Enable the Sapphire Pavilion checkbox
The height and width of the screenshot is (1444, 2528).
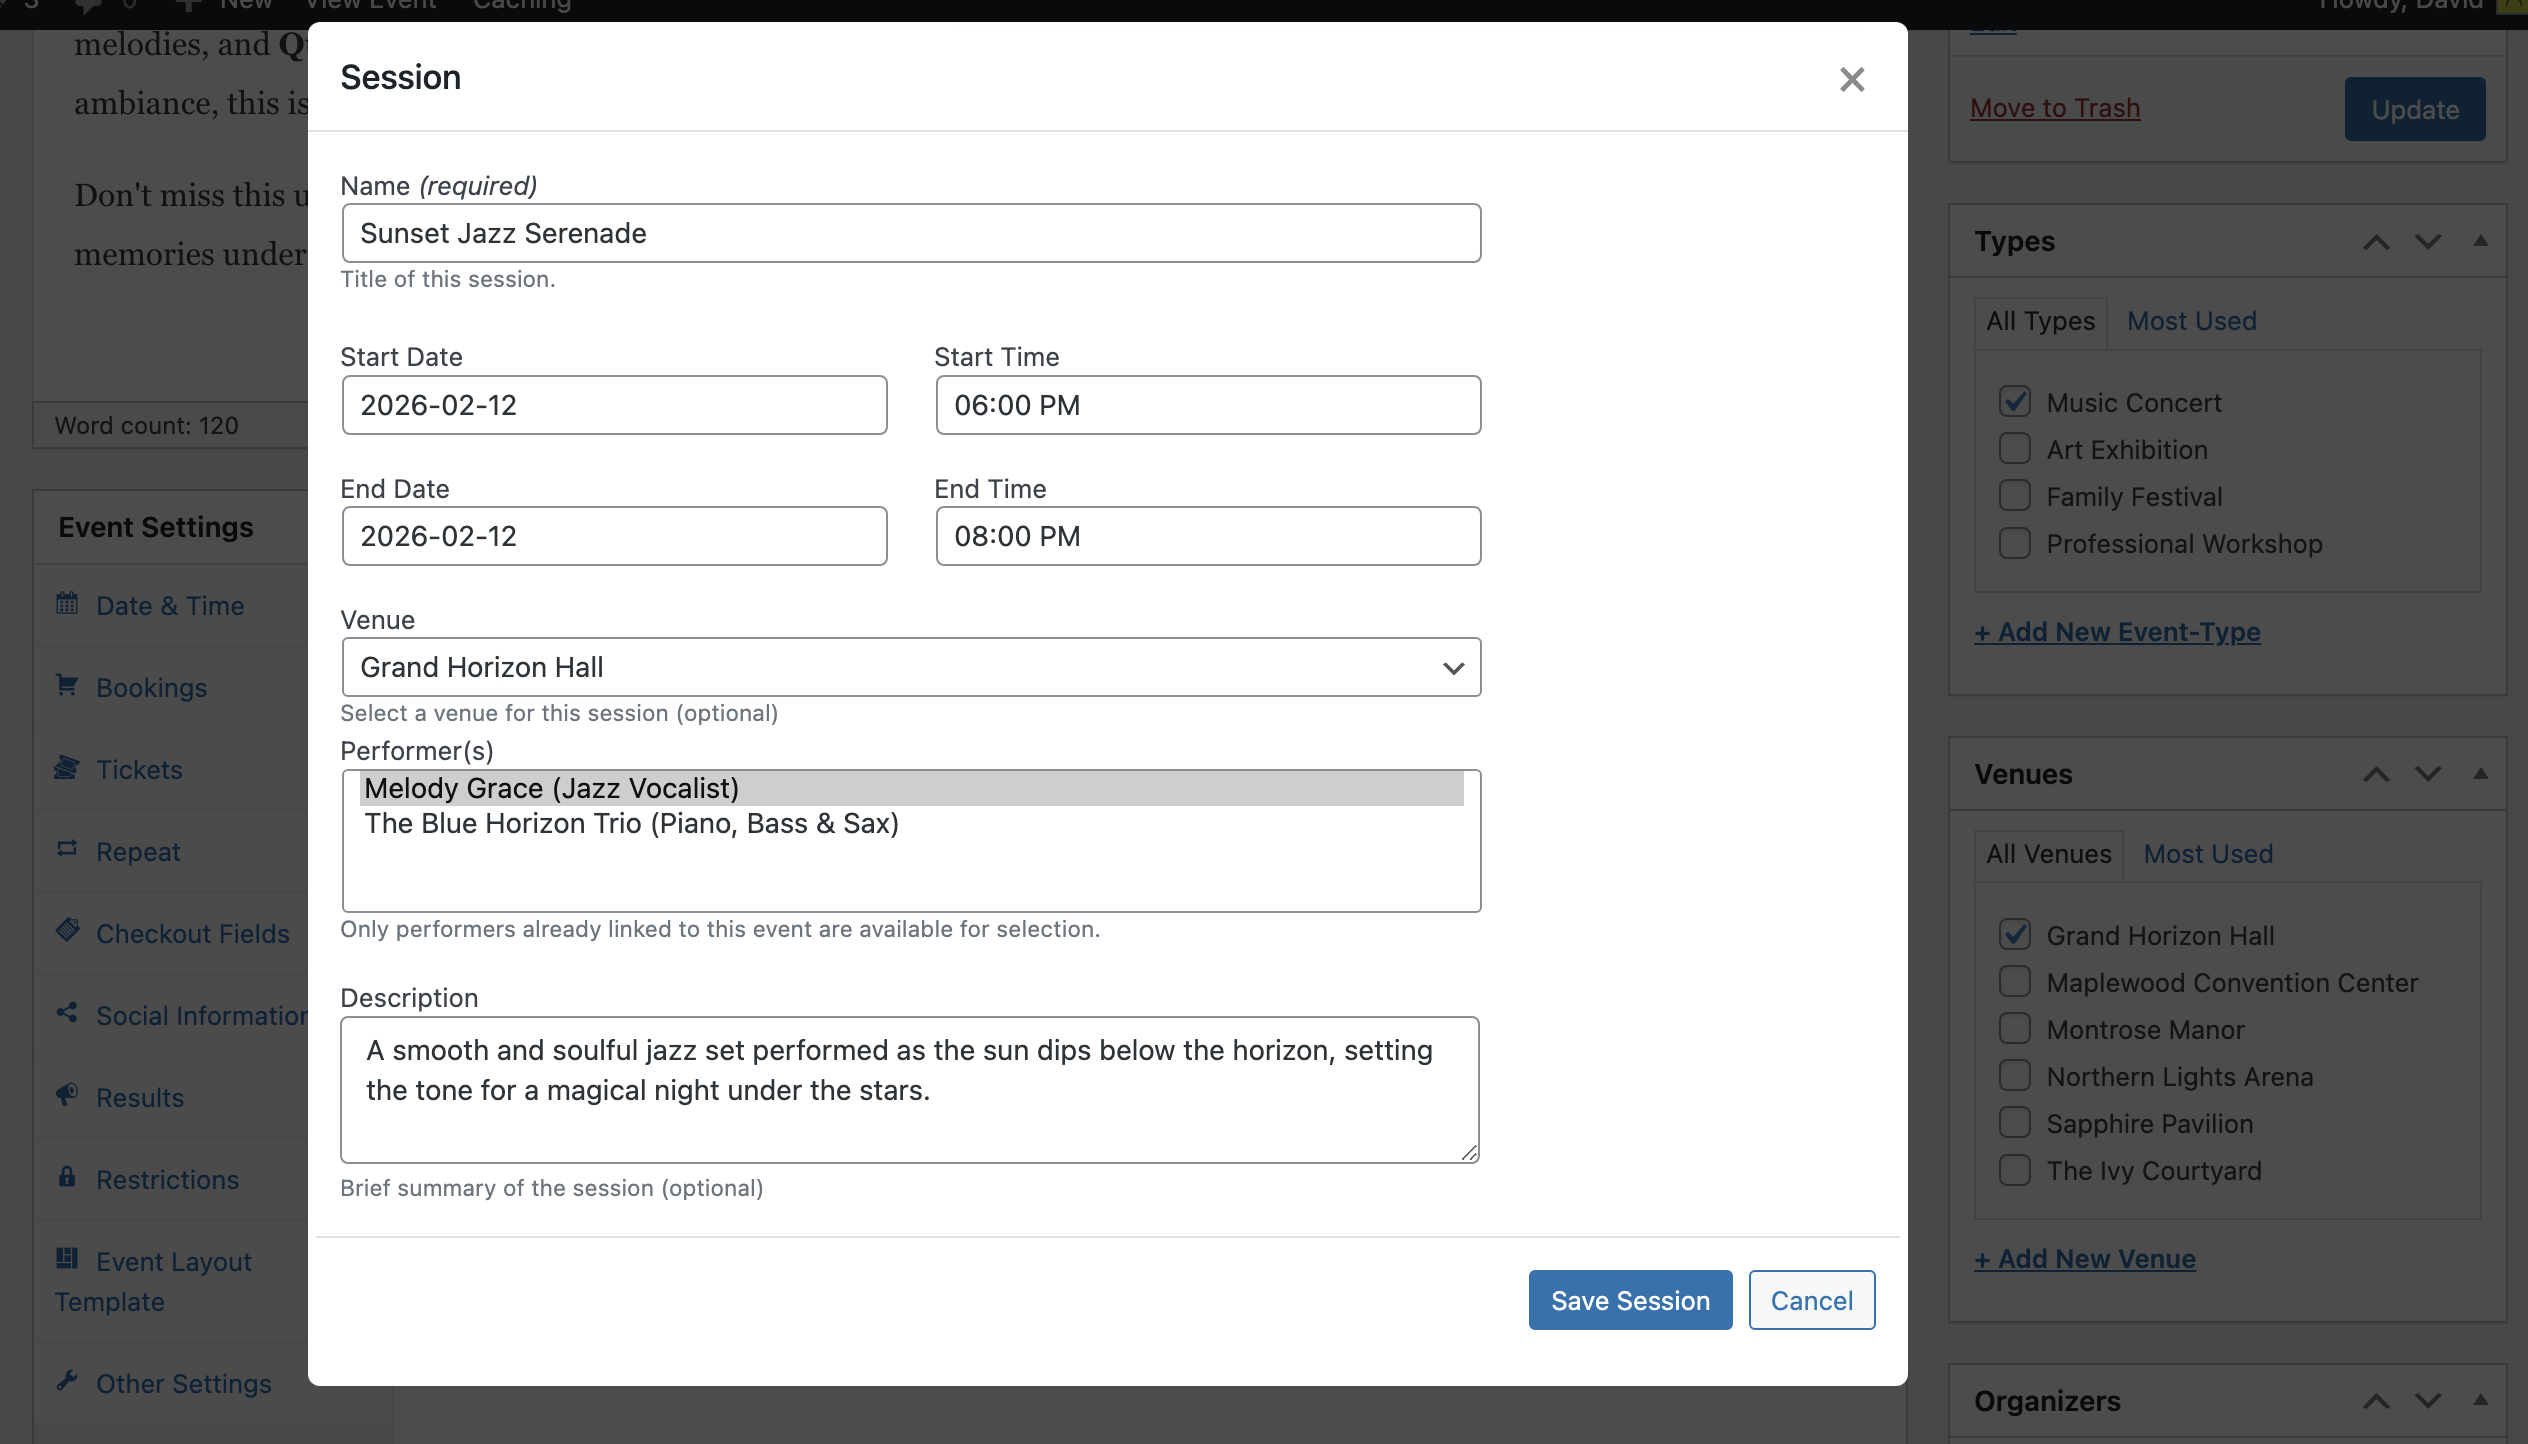(x=2014, y=1123)
